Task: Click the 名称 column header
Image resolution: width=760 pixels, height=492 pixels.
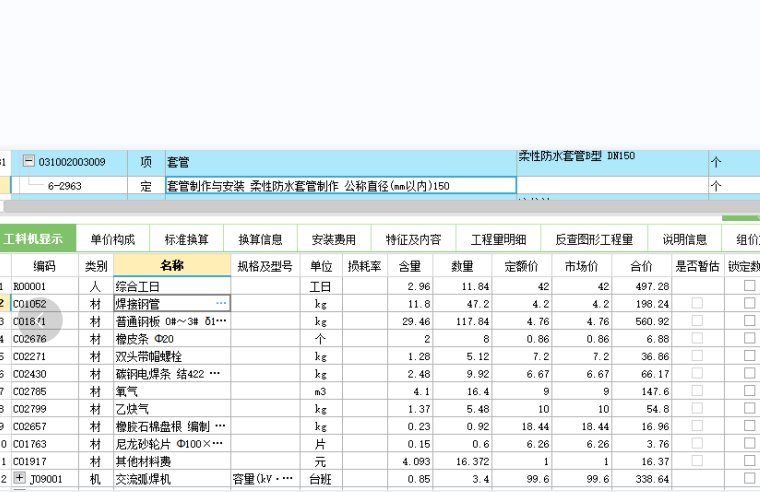Action: coord(172,266)
